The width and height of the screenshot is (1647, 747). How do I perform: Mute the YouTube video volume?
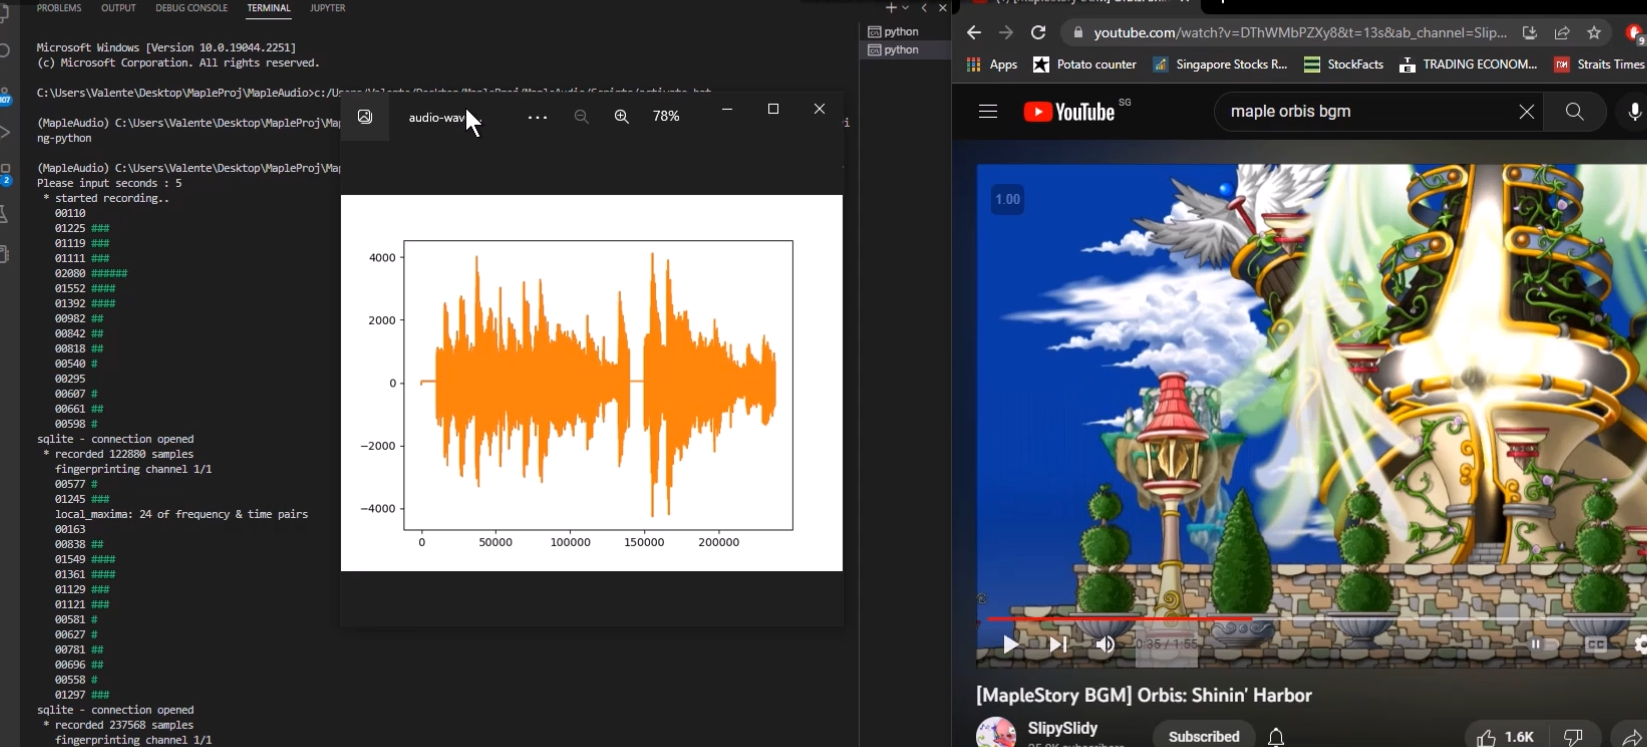click(x=1105, y=645)
